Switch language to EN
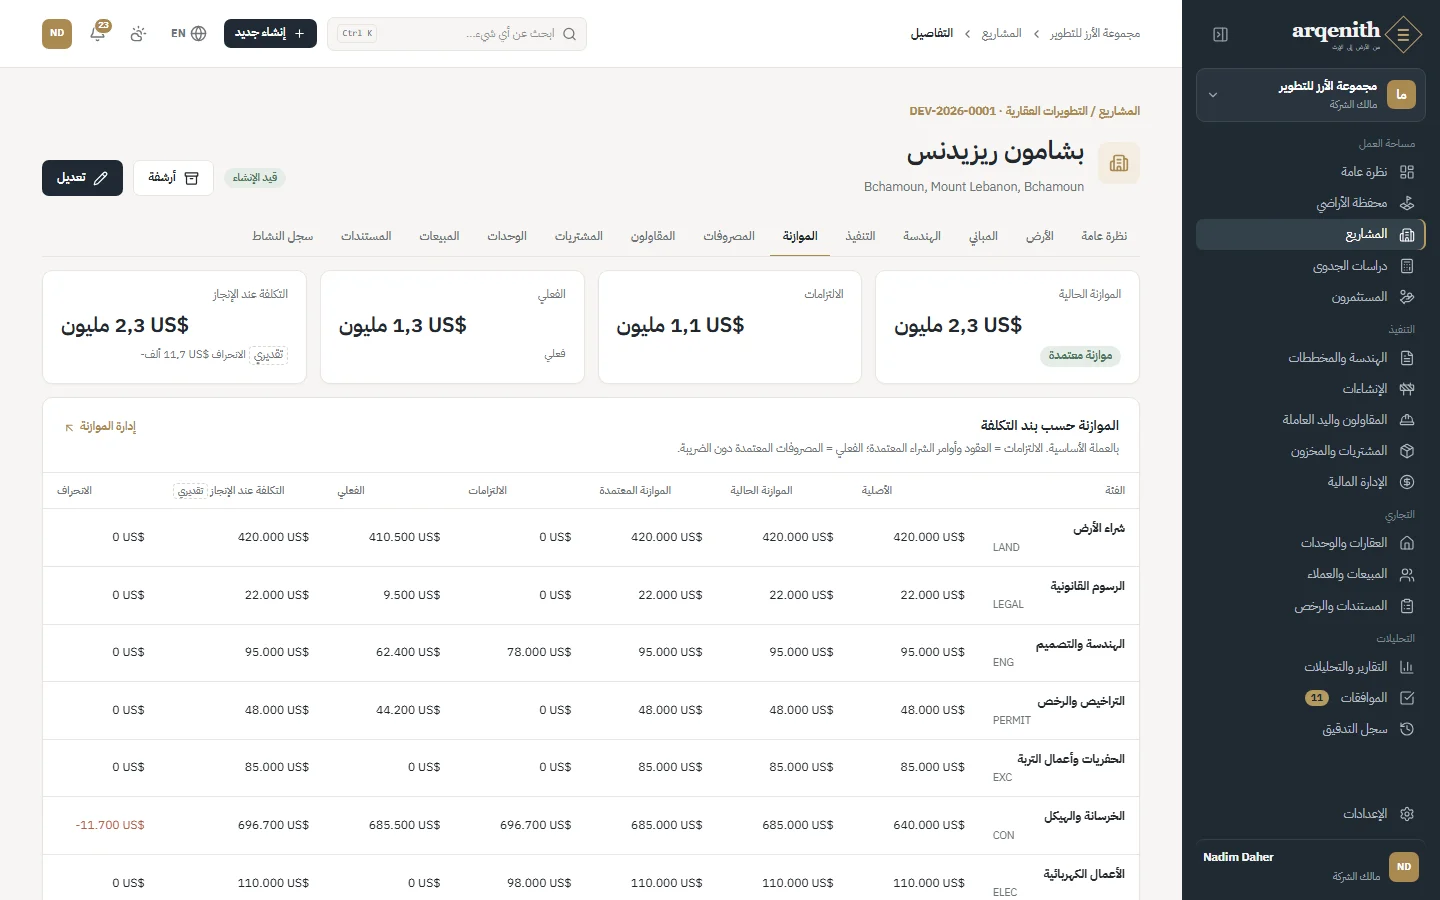 (x=188, y=33)
